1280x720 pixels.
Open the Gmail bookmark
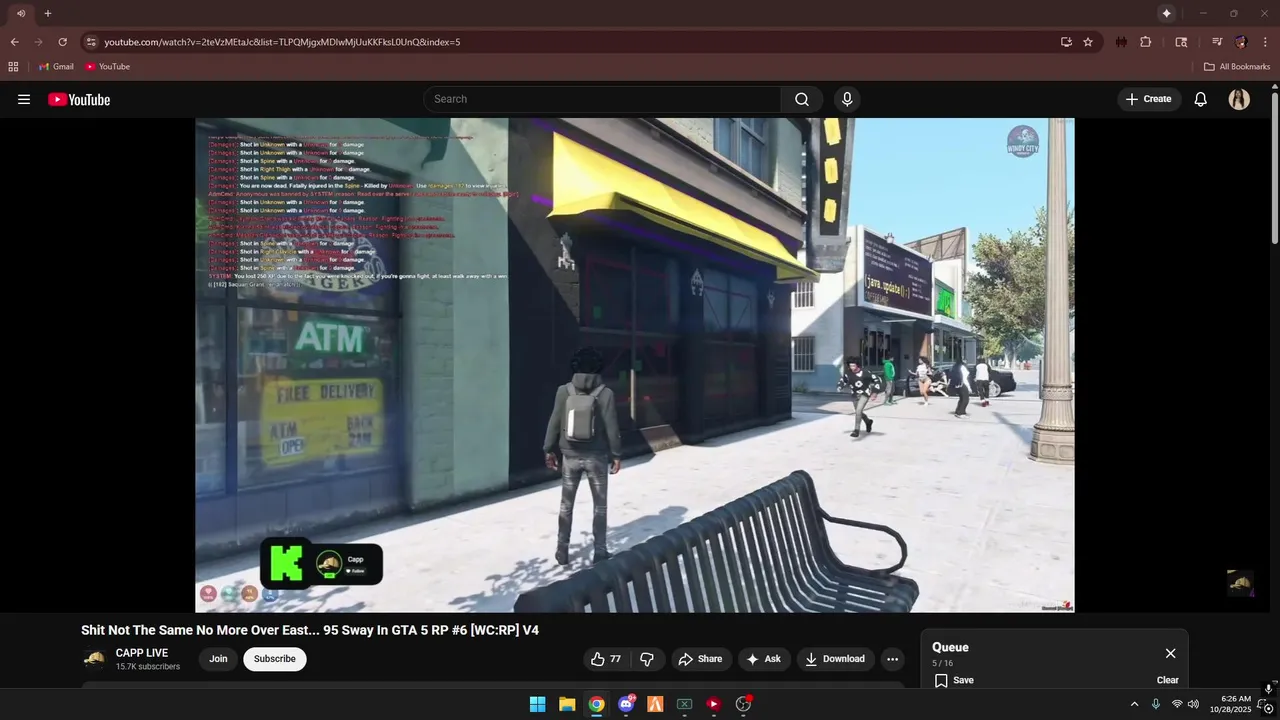[x=56, y=67]
